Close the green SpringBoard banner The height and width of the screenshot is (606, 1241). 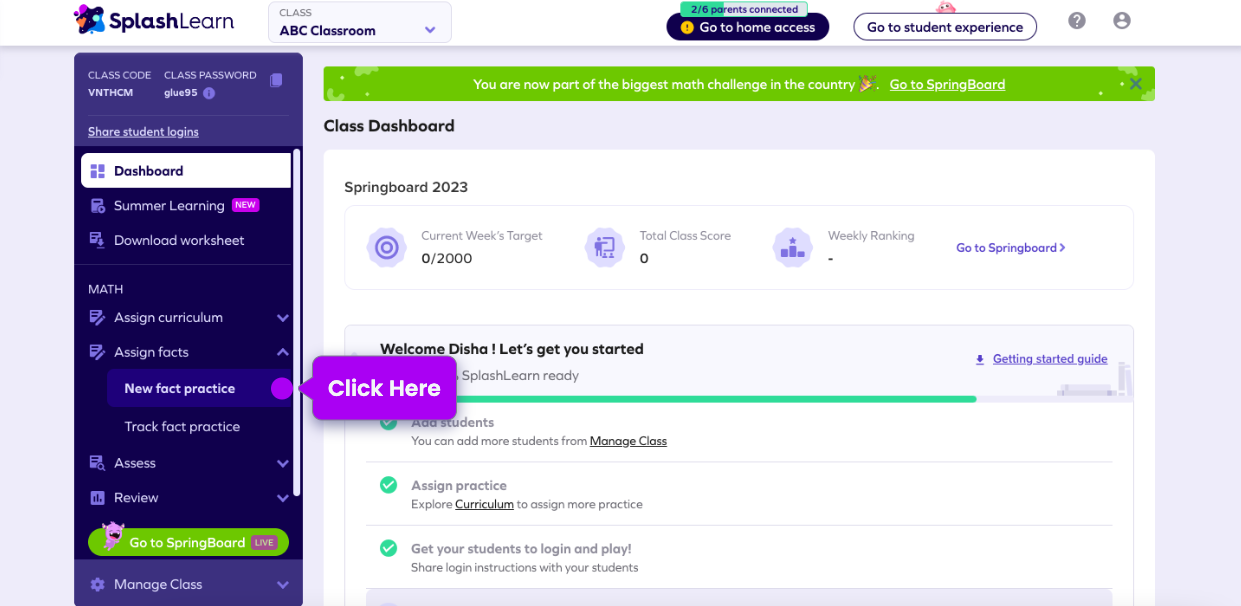click(1136, 84)
